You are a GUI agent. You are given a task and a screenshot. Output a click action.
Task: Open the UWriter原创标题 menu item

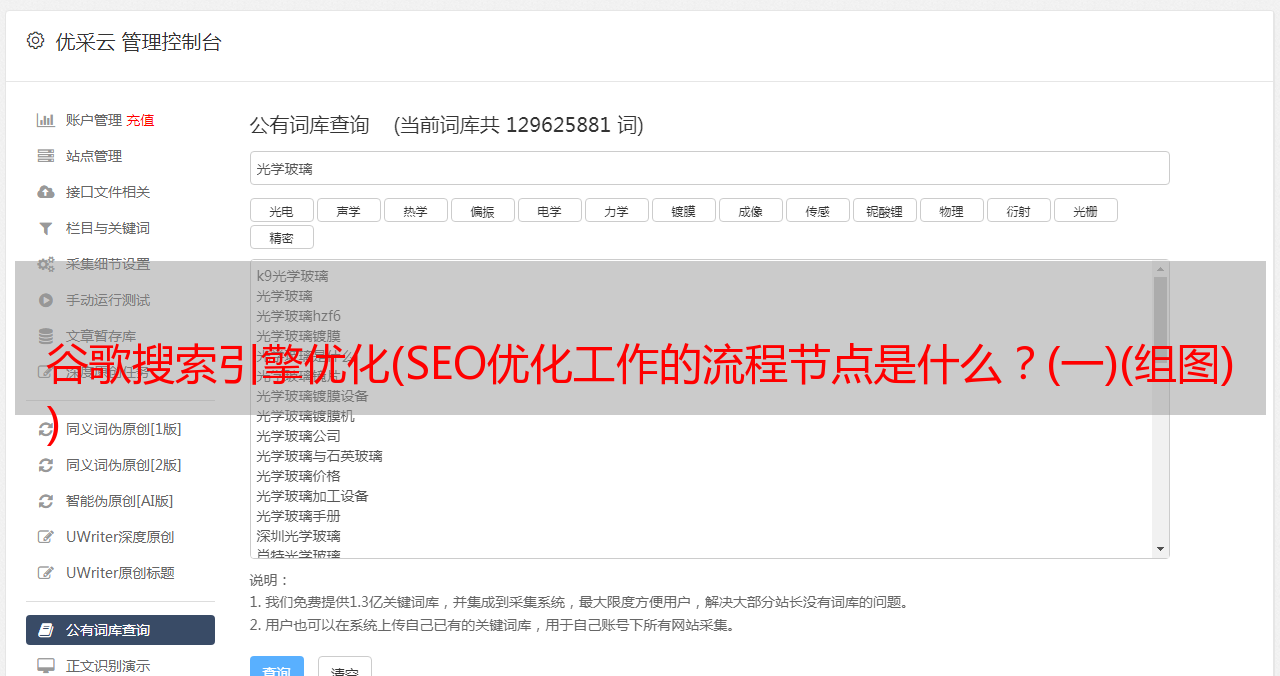pos(120,573)
